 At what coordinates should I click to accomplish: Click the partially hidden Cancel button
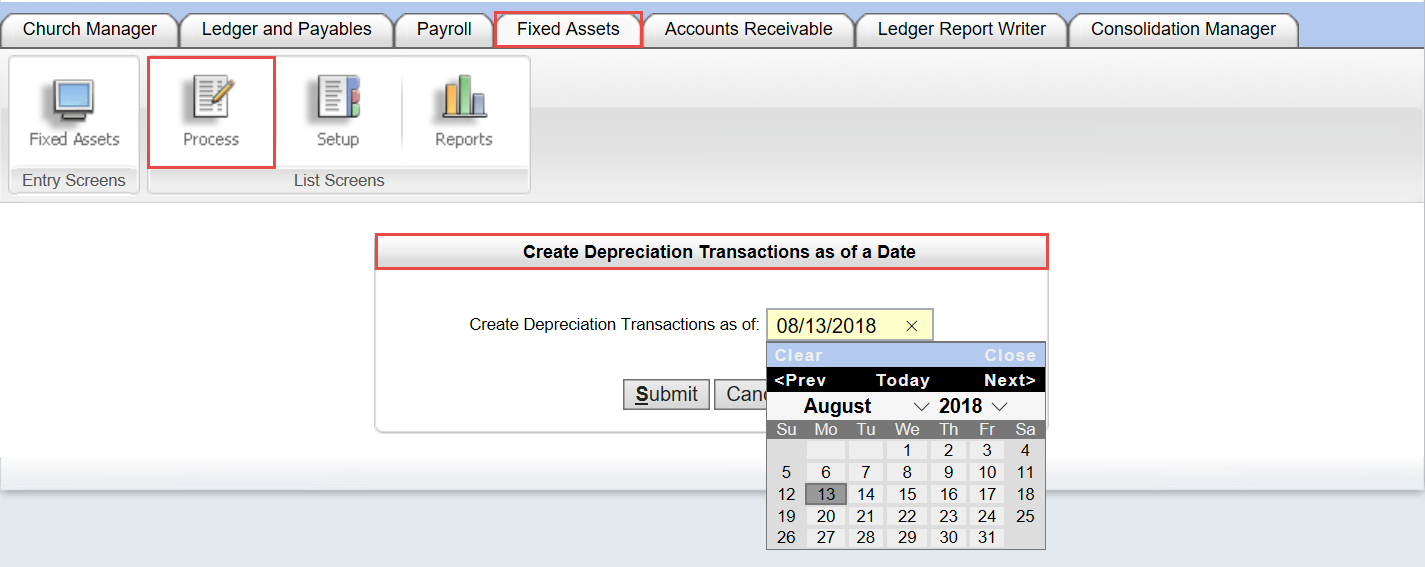[x=740, y=394]
